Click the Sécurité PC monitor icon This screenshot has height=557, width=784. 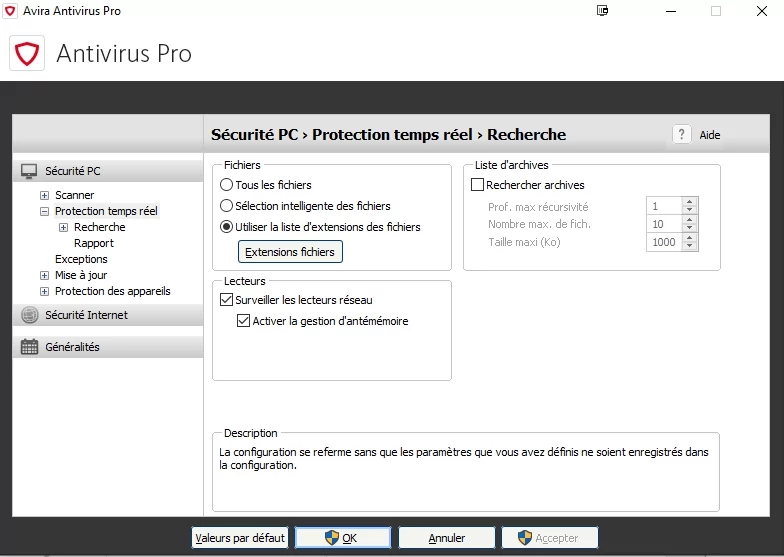tap(29, 171)
